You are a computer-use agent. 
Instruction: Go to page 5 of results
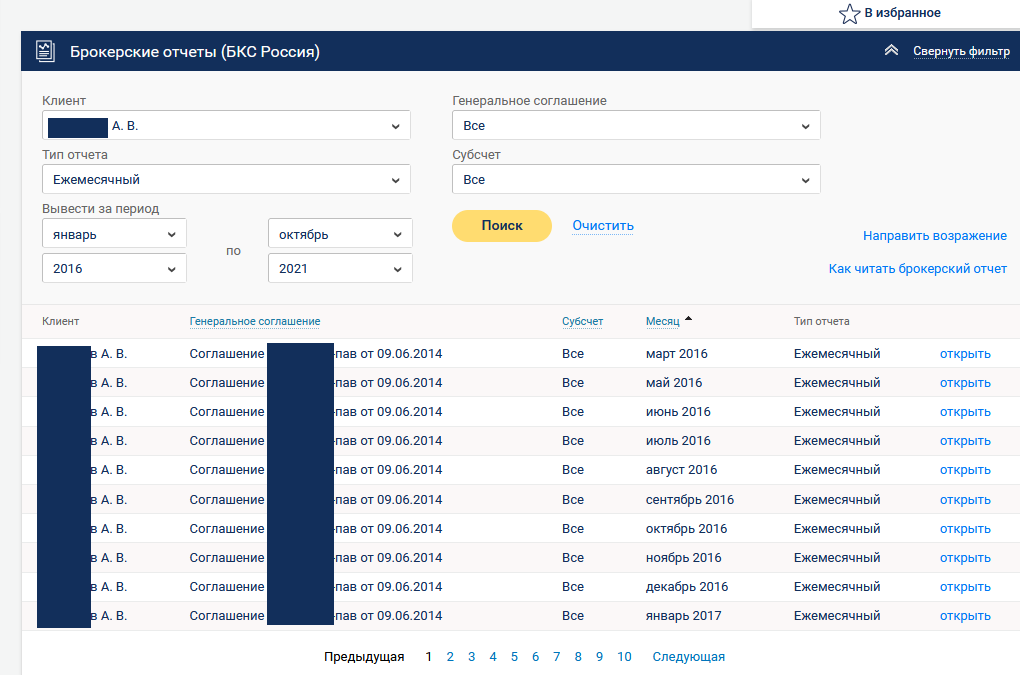[x=514, y=657]
